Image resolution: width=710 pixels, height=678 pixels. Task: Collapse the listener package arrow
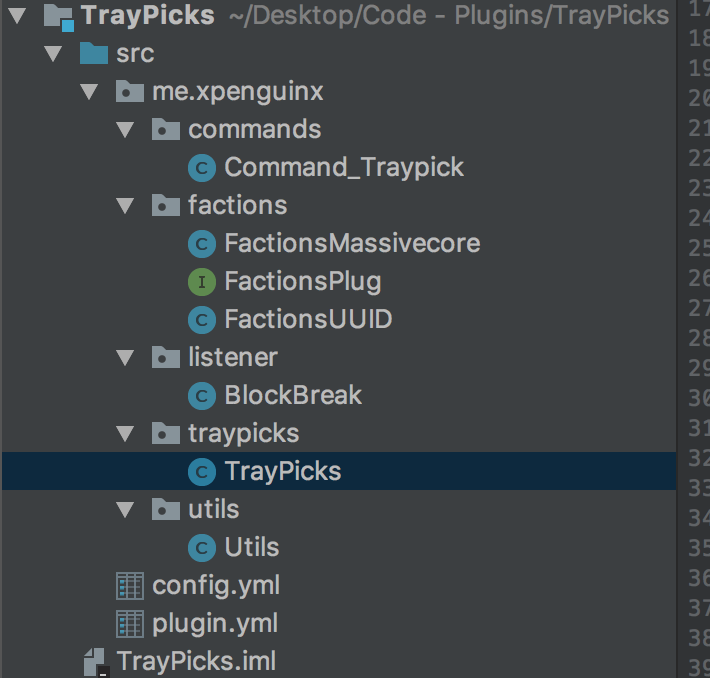(x=126, y=358)
